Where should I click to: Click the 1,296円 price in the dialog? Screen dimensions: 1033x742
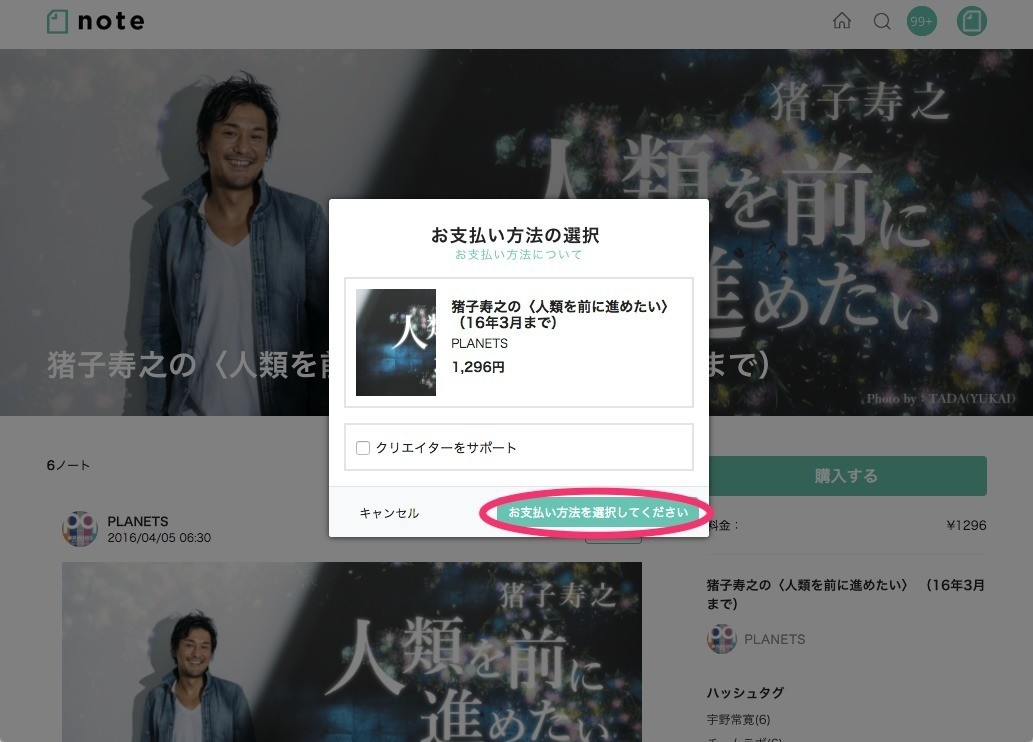click(x=478, y=367)
